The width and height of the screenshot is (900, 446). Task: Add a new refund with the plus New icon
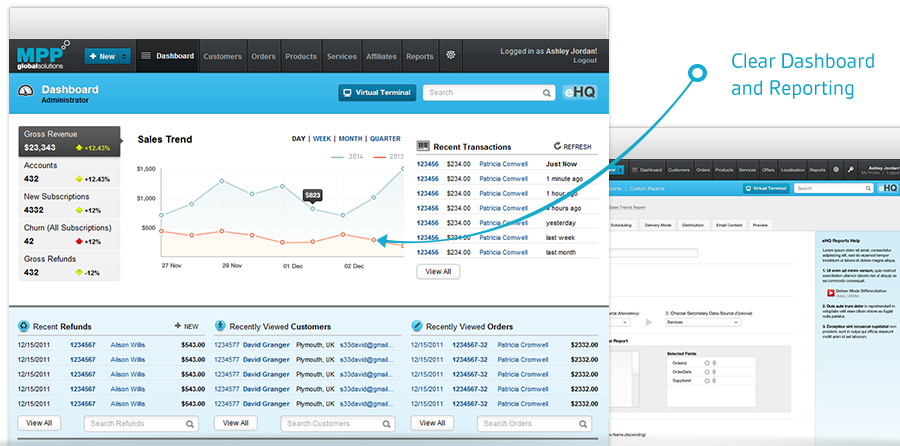[x=178, y=326]
